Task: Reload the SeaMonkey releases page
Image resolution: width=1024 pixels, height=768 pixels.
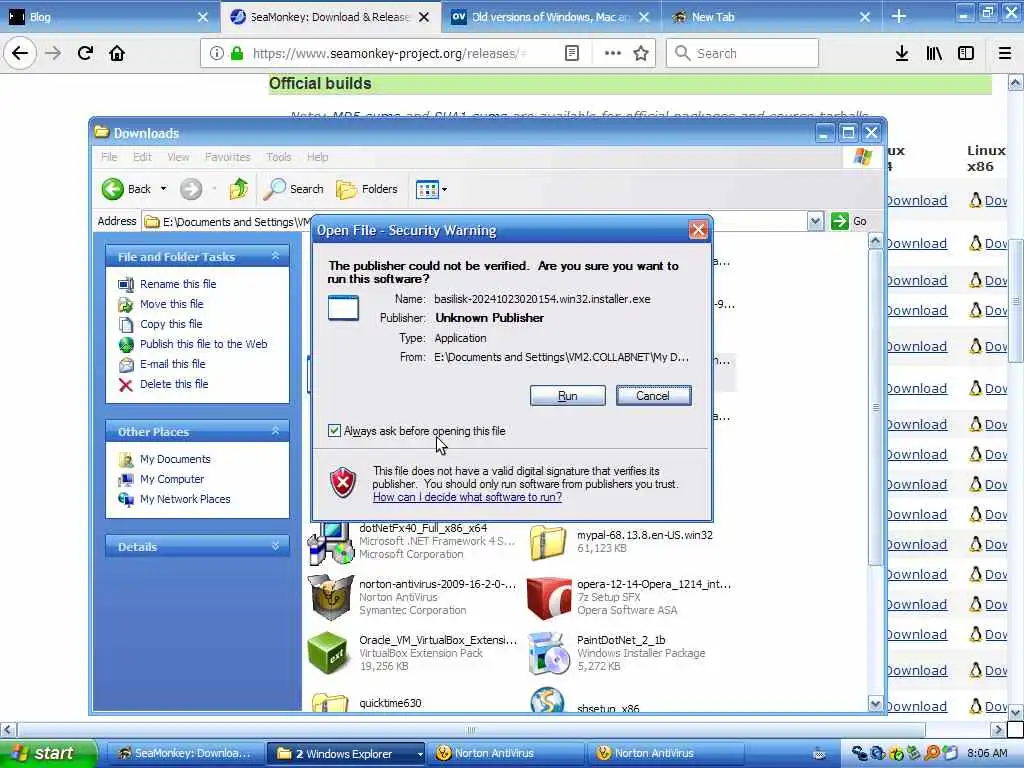Action: click(x=85, y=53)
